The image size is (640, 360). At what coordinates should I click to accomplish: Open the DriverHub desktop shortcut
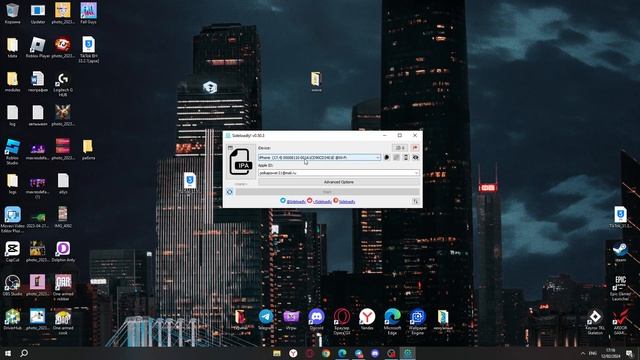[x=12, y=320]
